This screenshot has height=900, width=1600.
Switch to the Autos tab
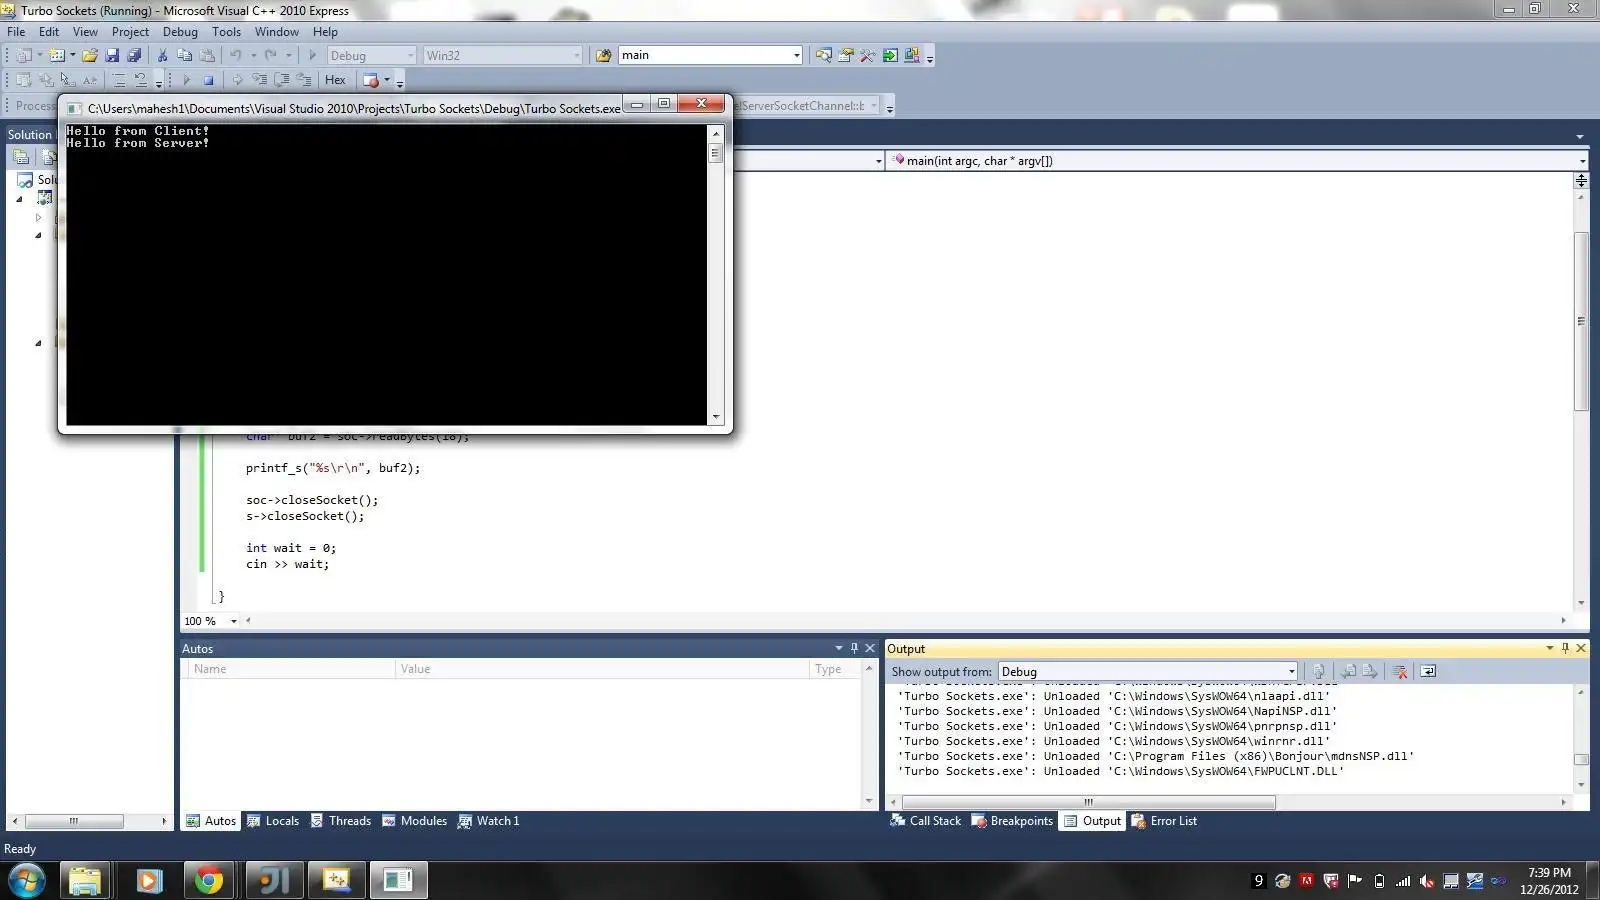(211, 821)
